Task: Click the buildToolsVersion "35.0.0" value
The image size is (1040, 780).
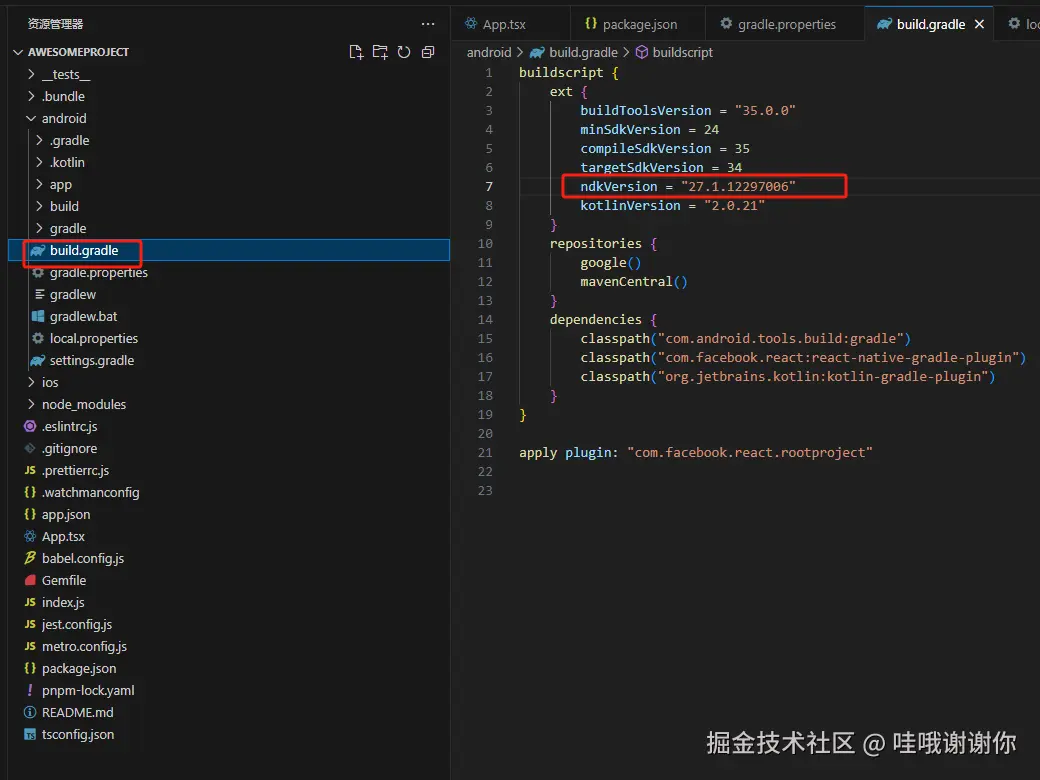Action: (x=765, y=111)
